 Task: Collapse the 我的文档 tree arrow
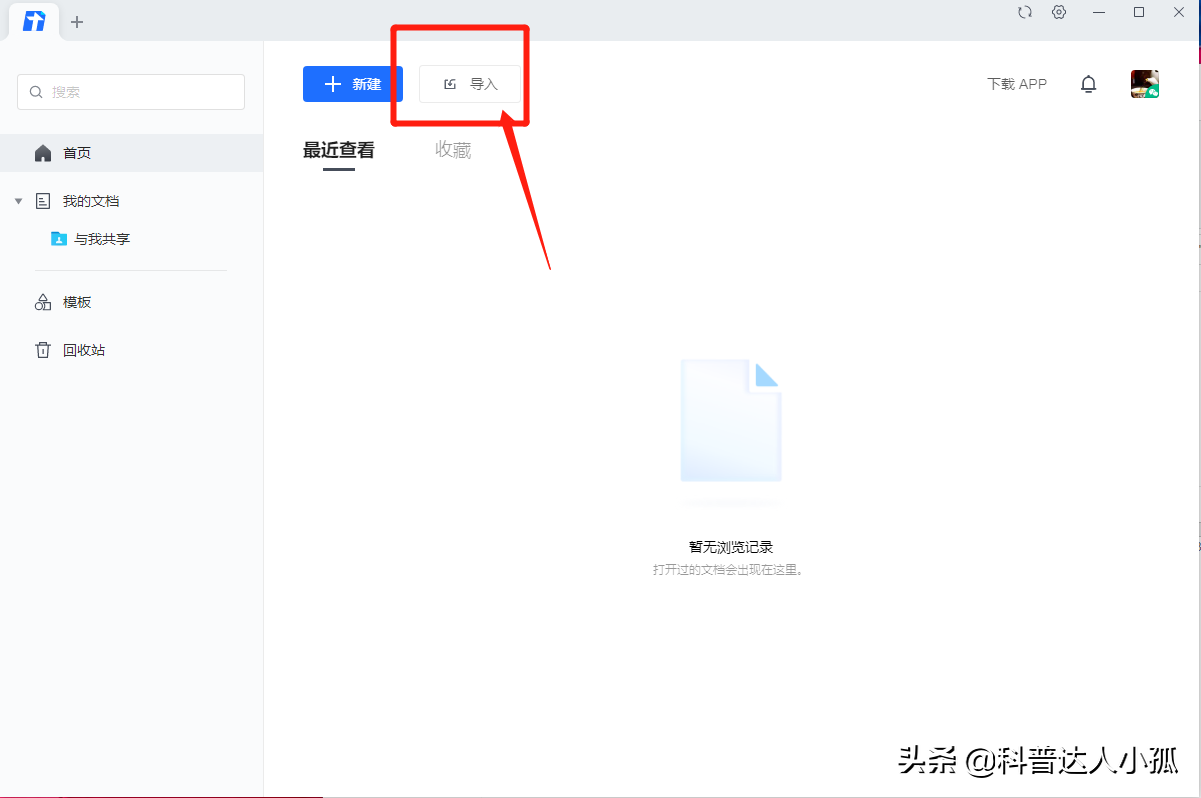click(18, 201)
